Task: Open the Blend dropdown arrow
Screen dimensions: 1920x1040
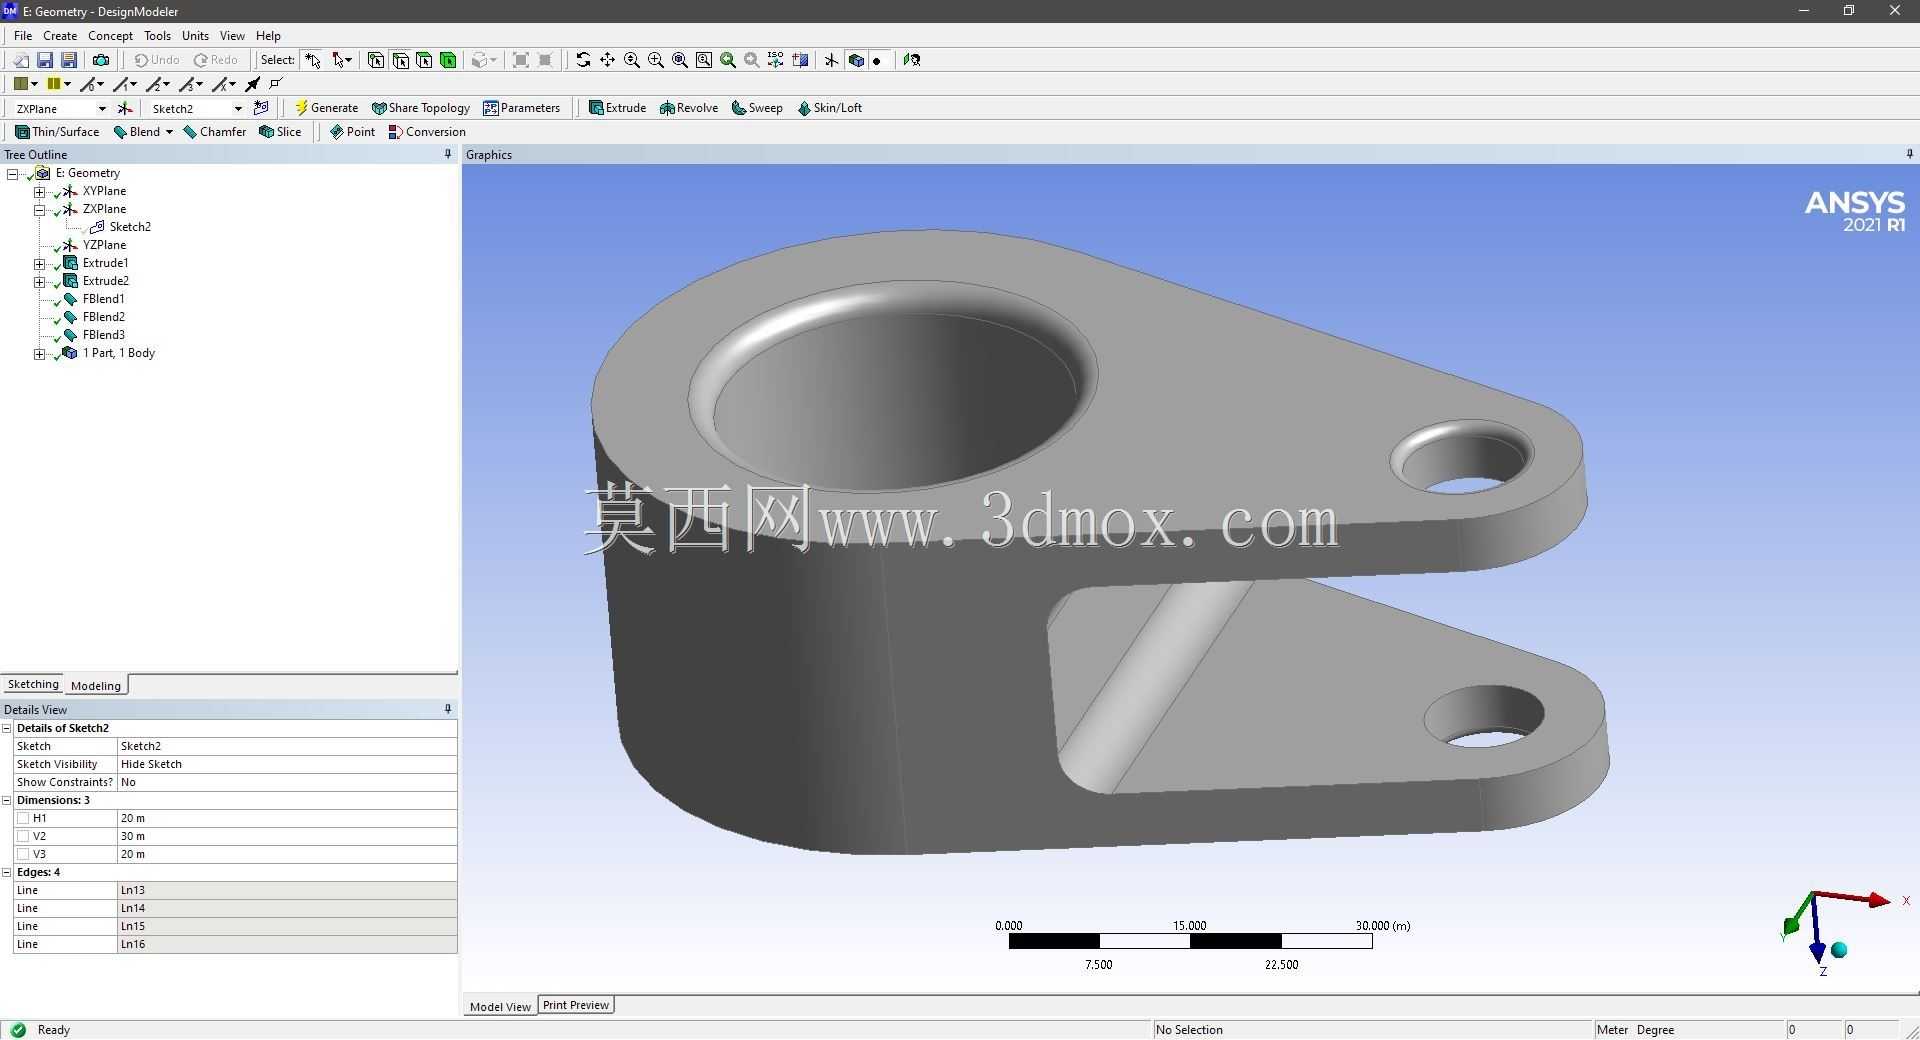Action: tap(169, 132)
